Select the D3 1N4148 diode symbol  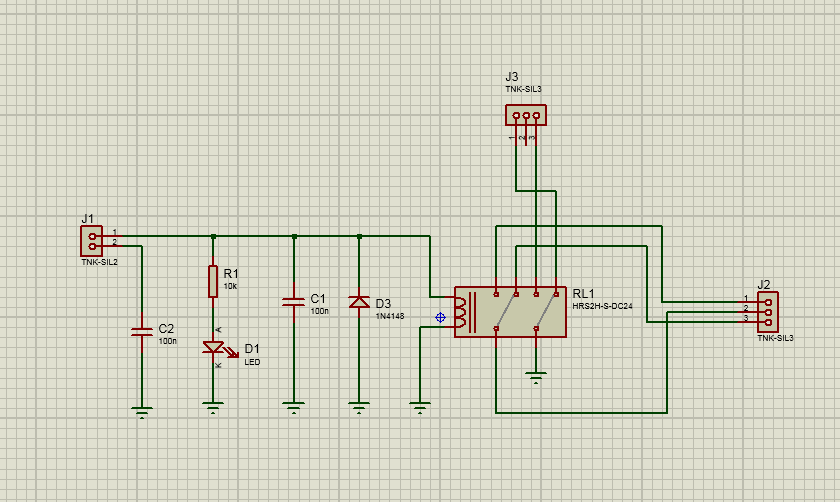click(x=359, y=302)
